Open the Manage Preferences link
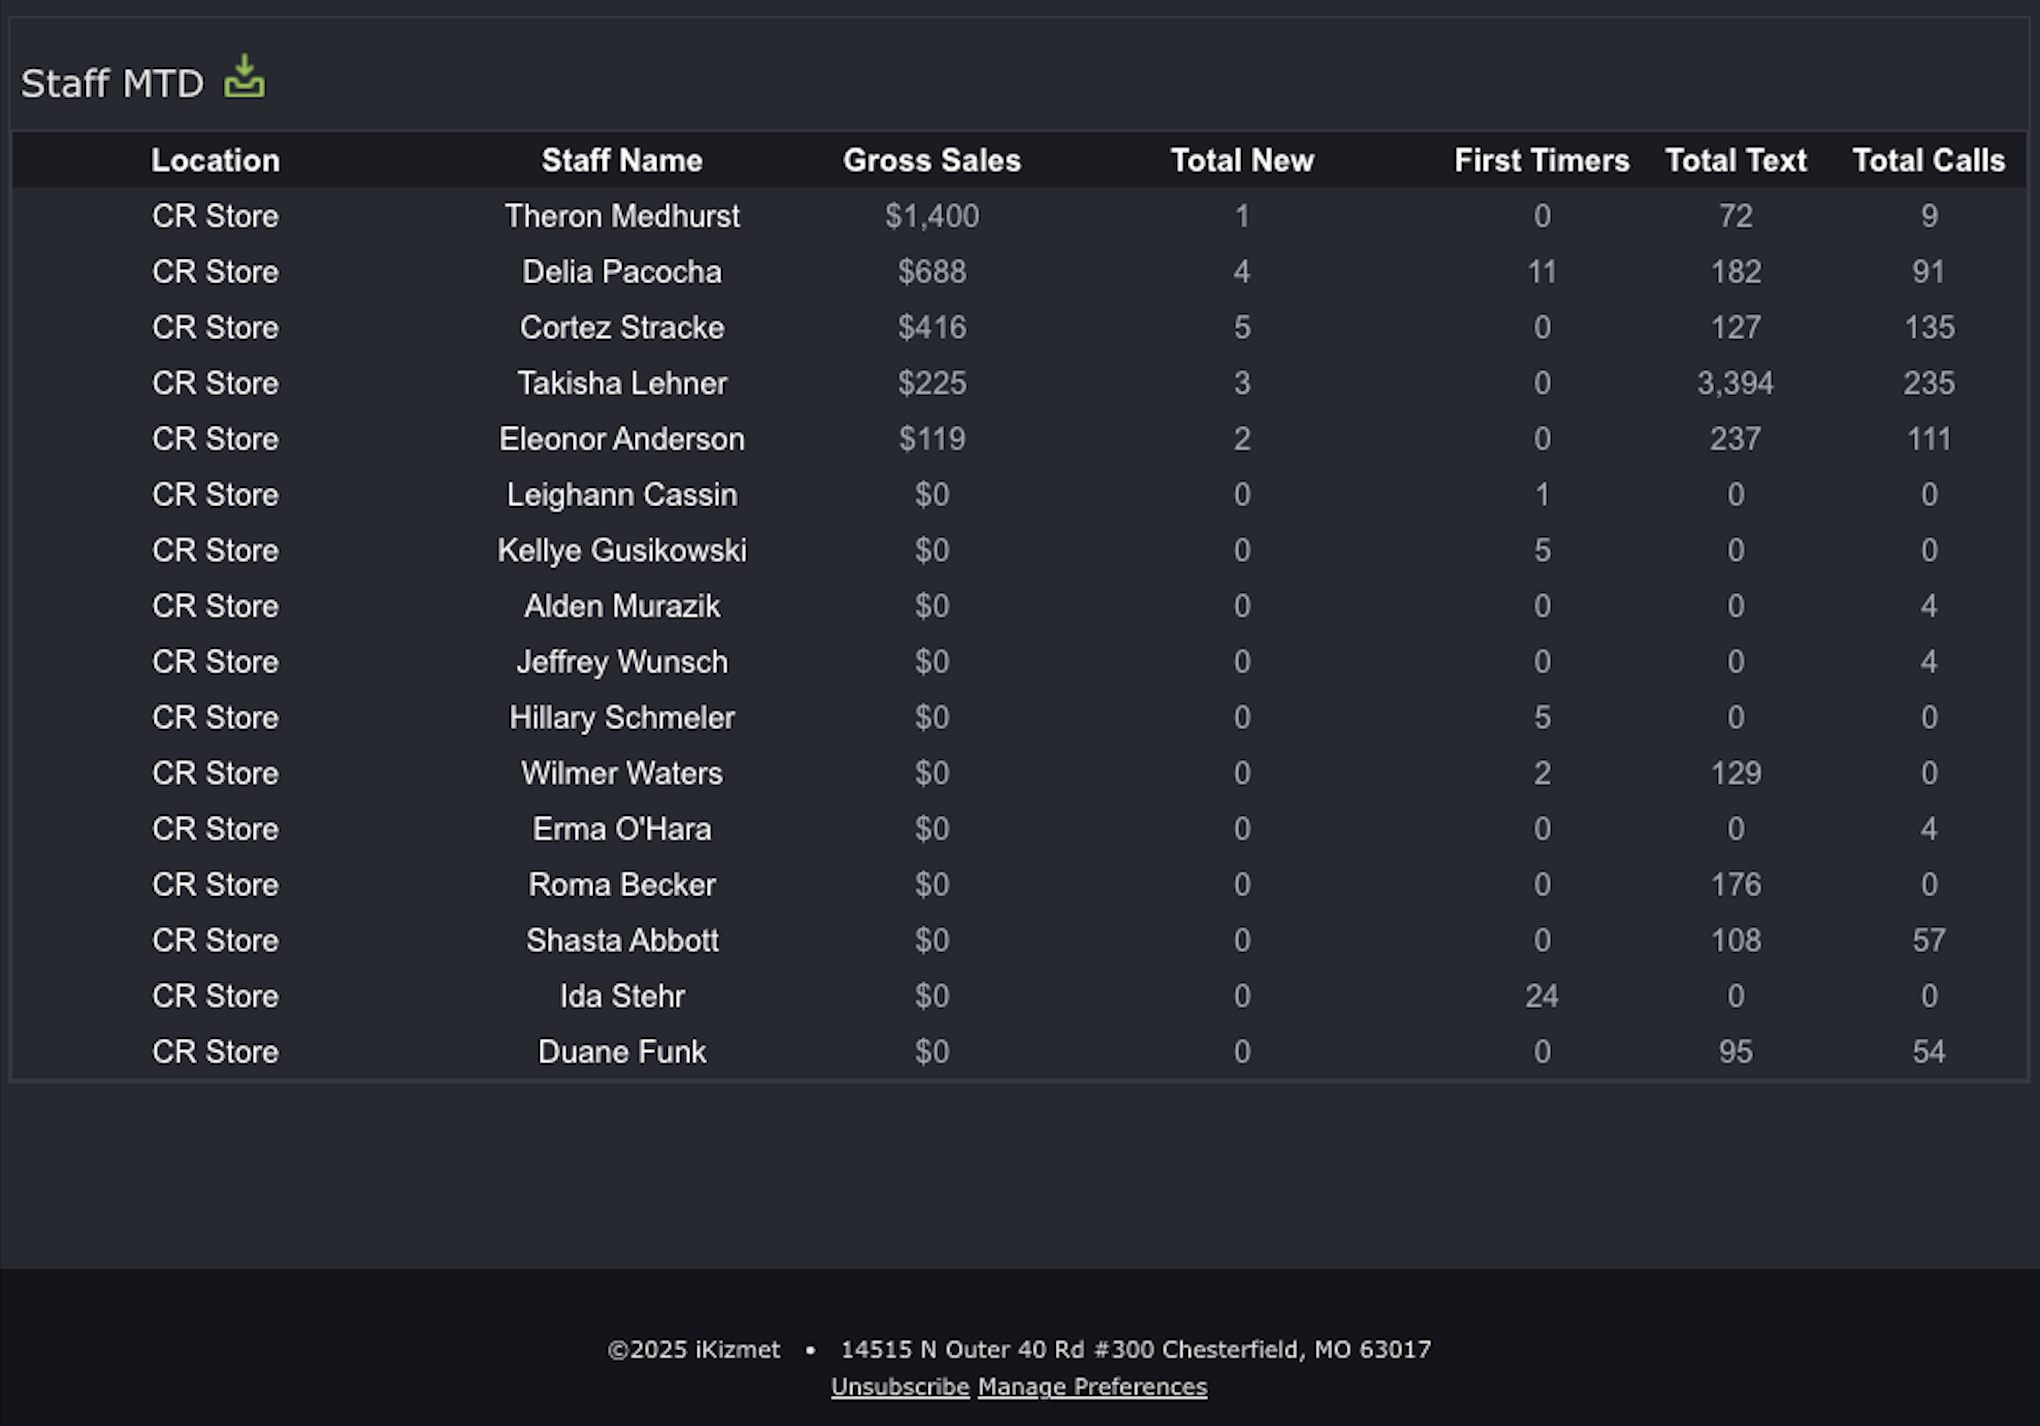2040x1426 pixels. pos(1092,1387)
